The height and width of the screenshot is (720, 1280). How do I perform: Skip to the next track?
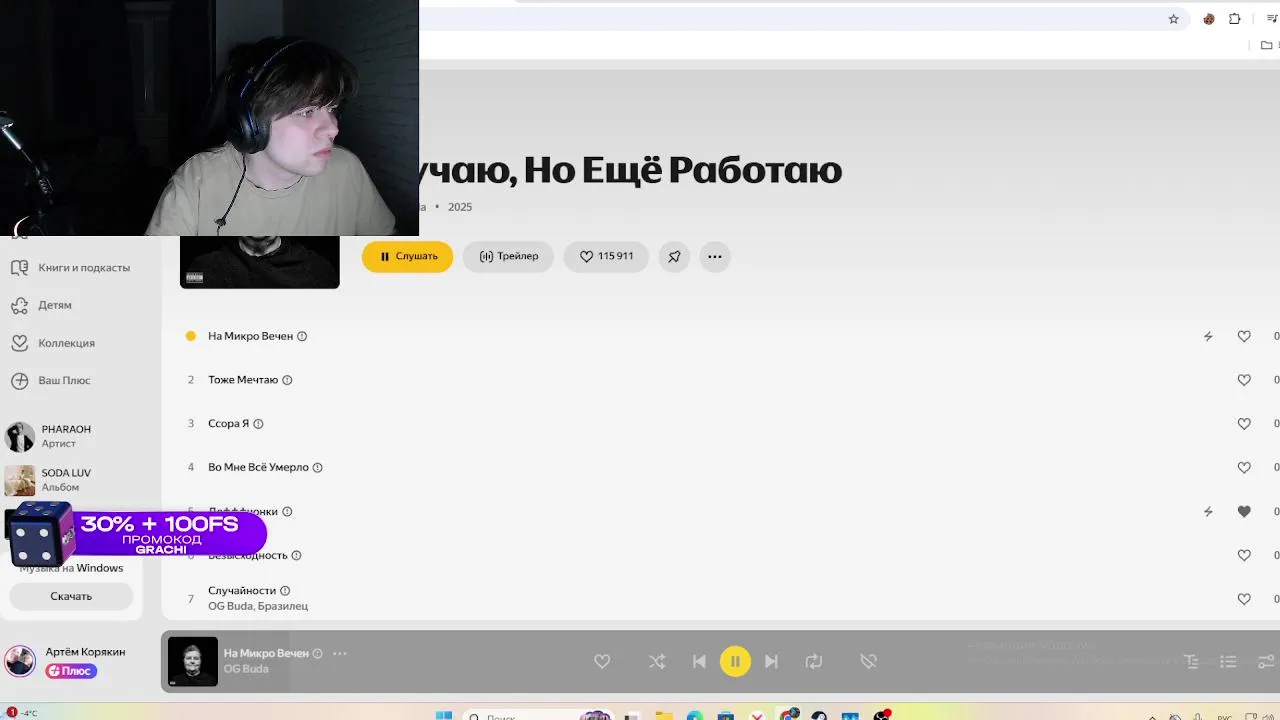(x=771, y=661)
